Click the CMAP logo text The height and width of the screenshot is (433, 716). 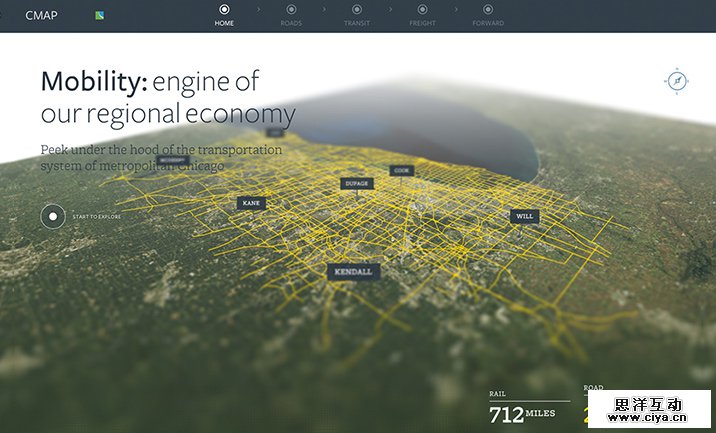click(x=41, y=16)
